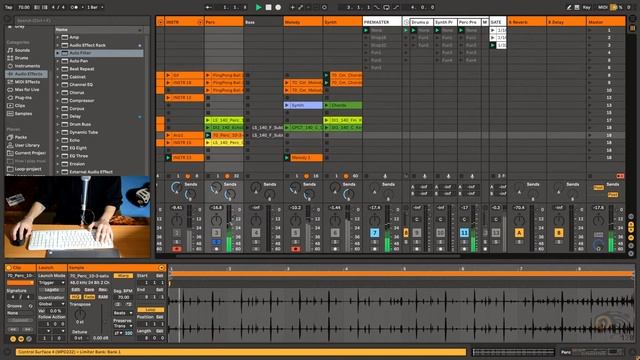Launch the Melody 1 clip

point(287,158)
